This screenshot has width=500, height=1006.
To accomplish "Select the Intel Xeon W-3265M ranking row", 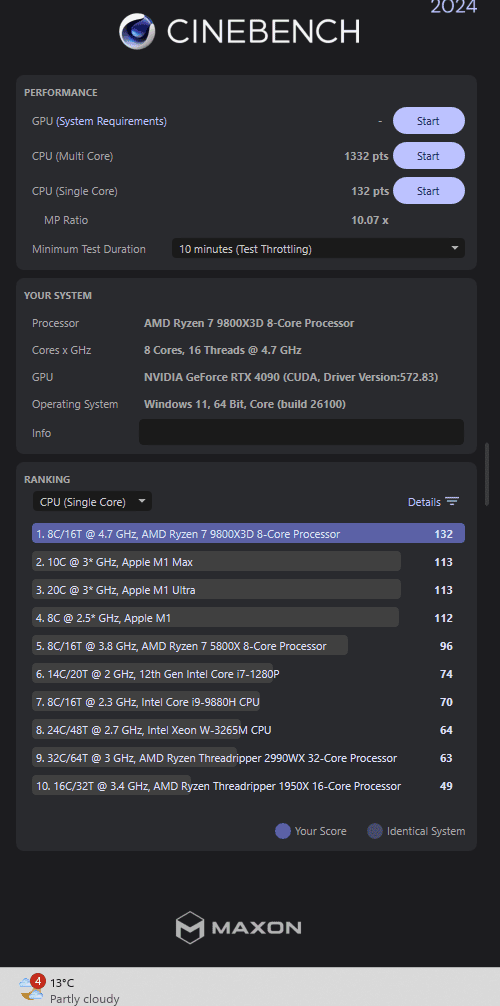I will [248, 730].
